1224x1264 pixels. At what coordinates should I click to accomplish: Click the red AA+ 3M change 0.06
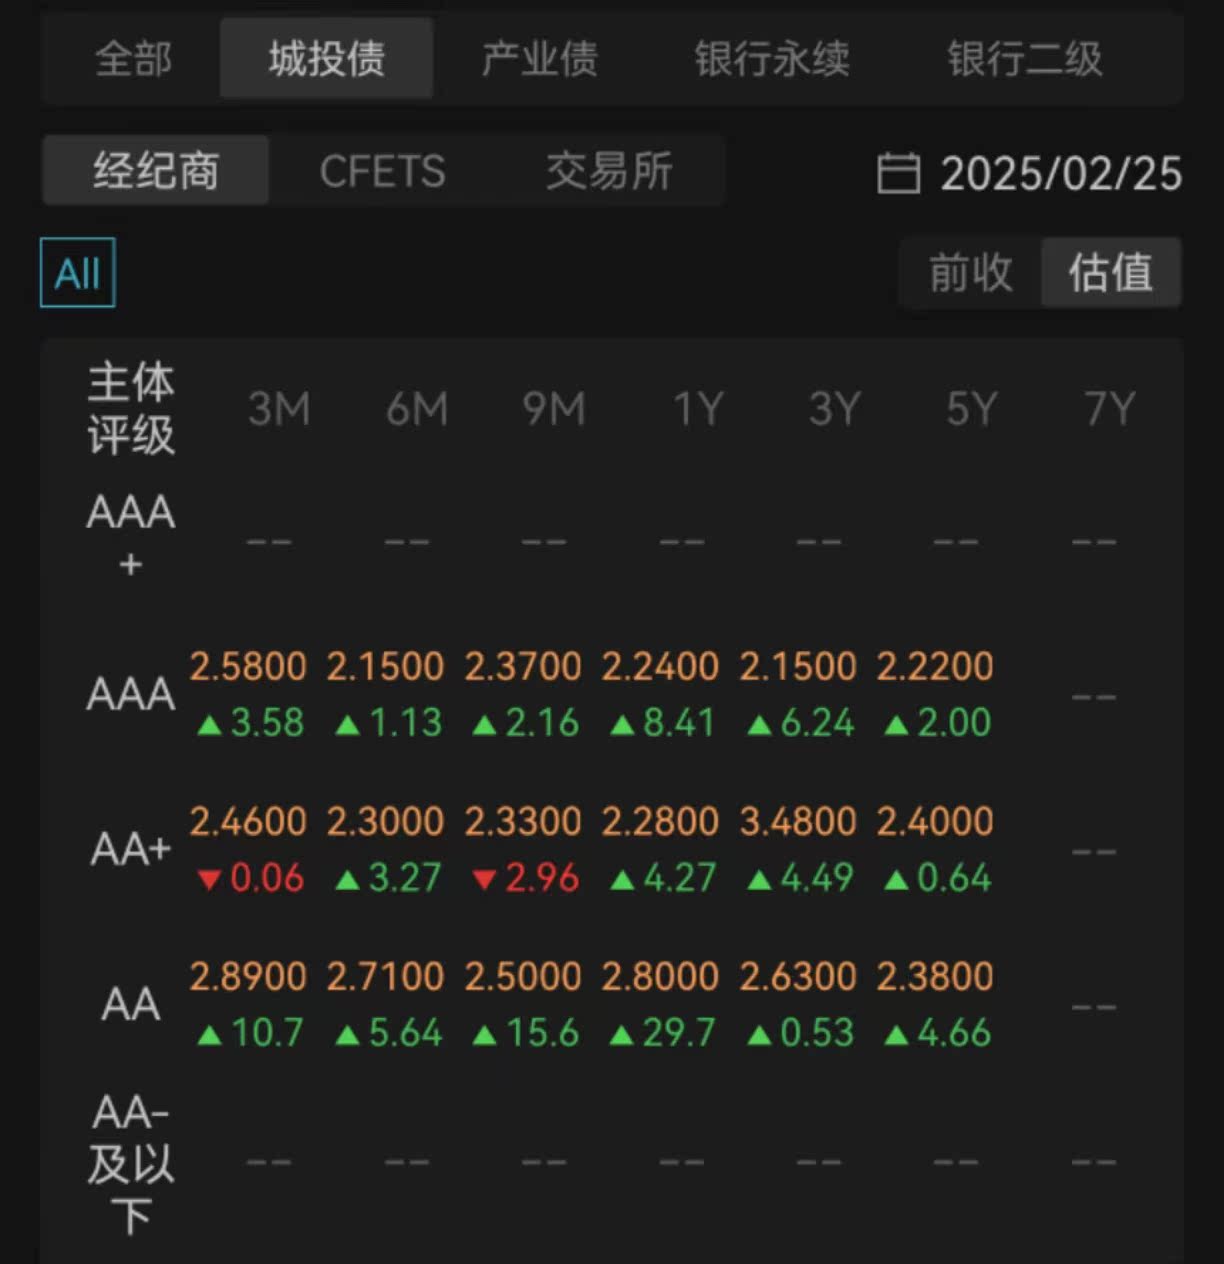tap(251, 878)
